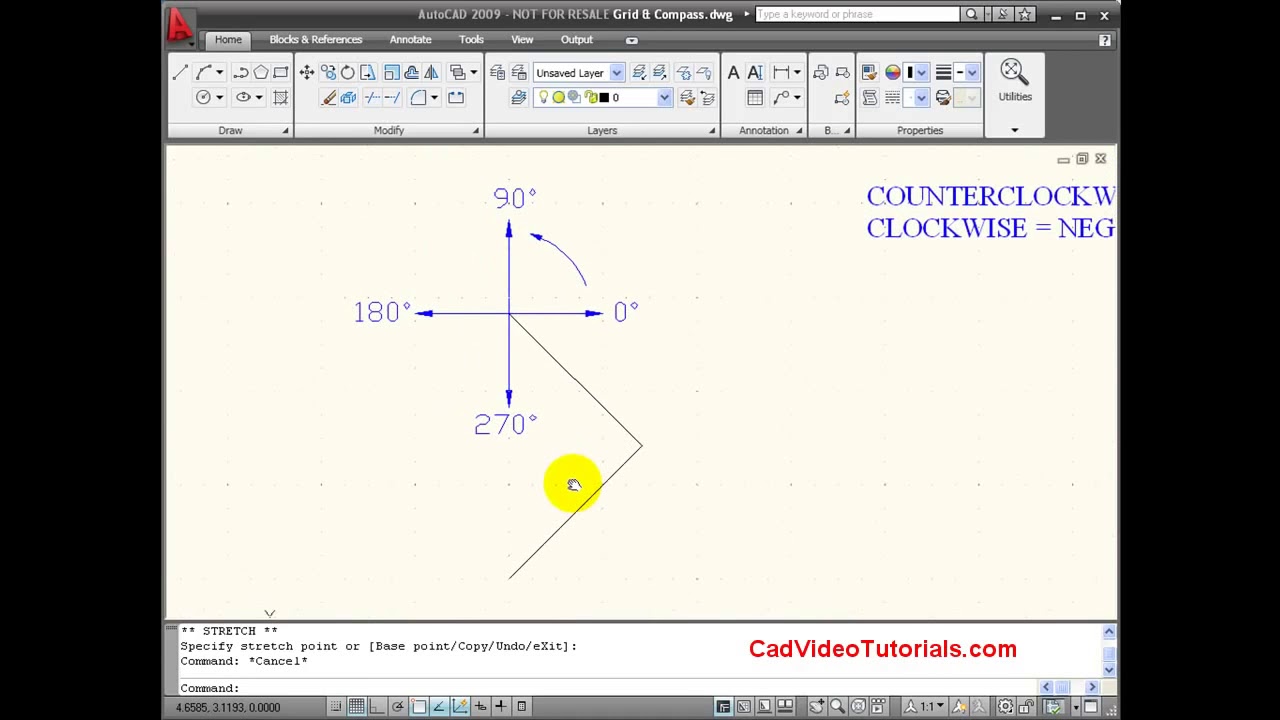
Task: Select the Line tool in the Draw panel
Action: (180, 72)
